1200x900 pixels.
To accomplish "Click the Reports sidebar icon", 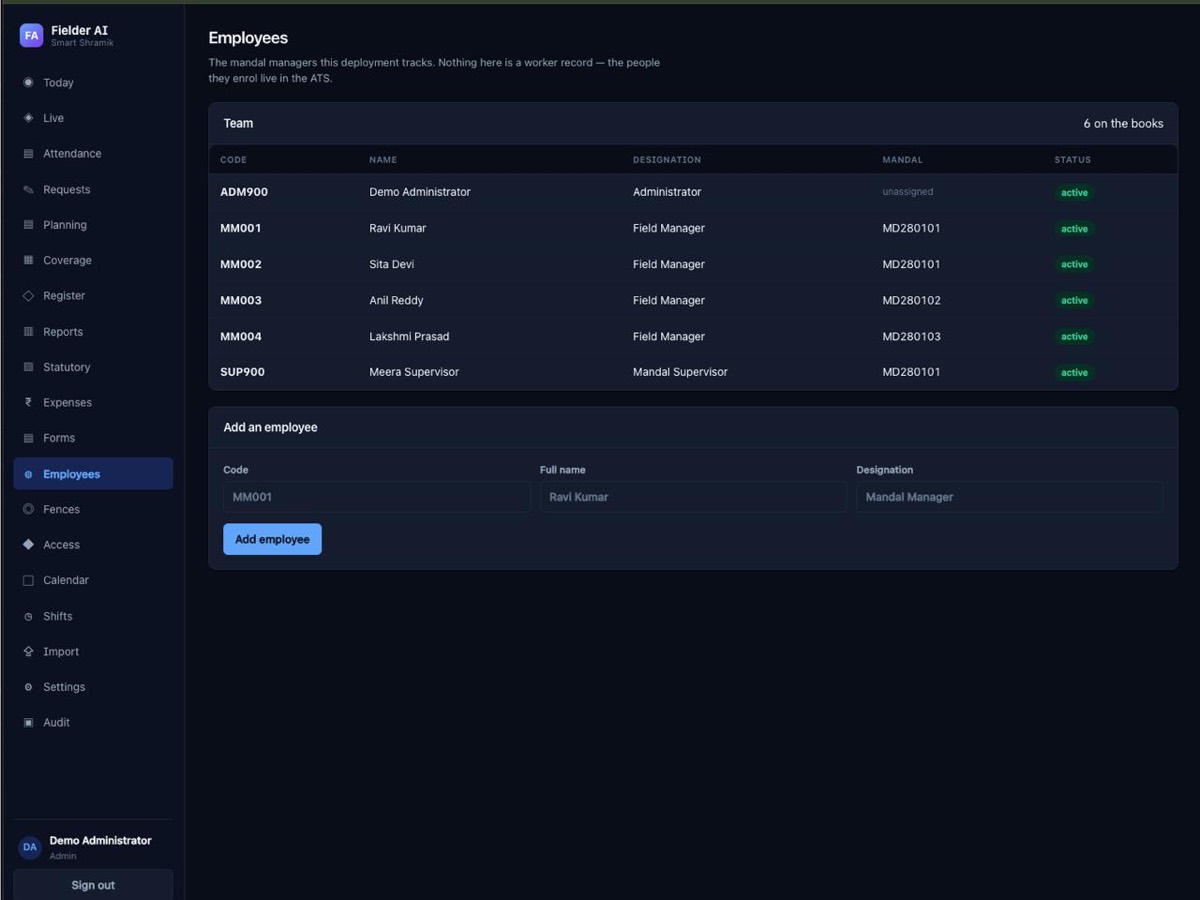I will tap(28, 332).
